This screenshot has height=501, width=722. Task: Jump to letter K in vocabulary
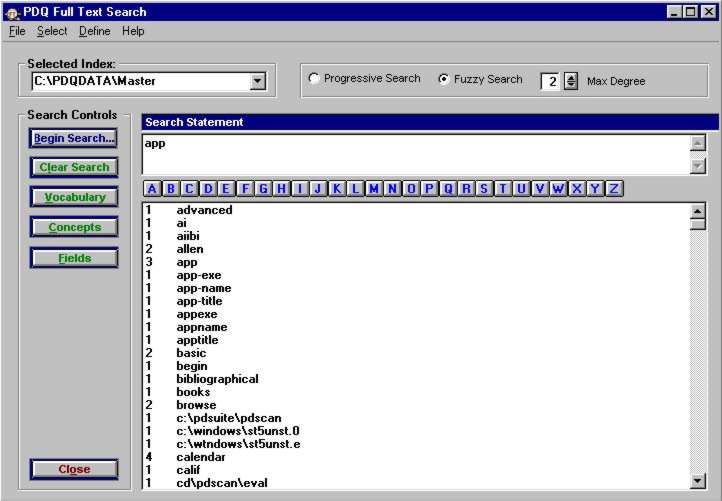click(337, 188)
